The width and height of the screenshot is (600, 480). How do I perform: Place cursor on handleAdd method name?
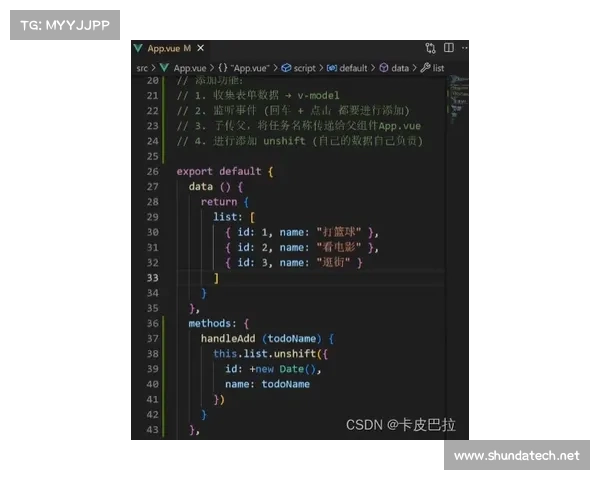230,338
